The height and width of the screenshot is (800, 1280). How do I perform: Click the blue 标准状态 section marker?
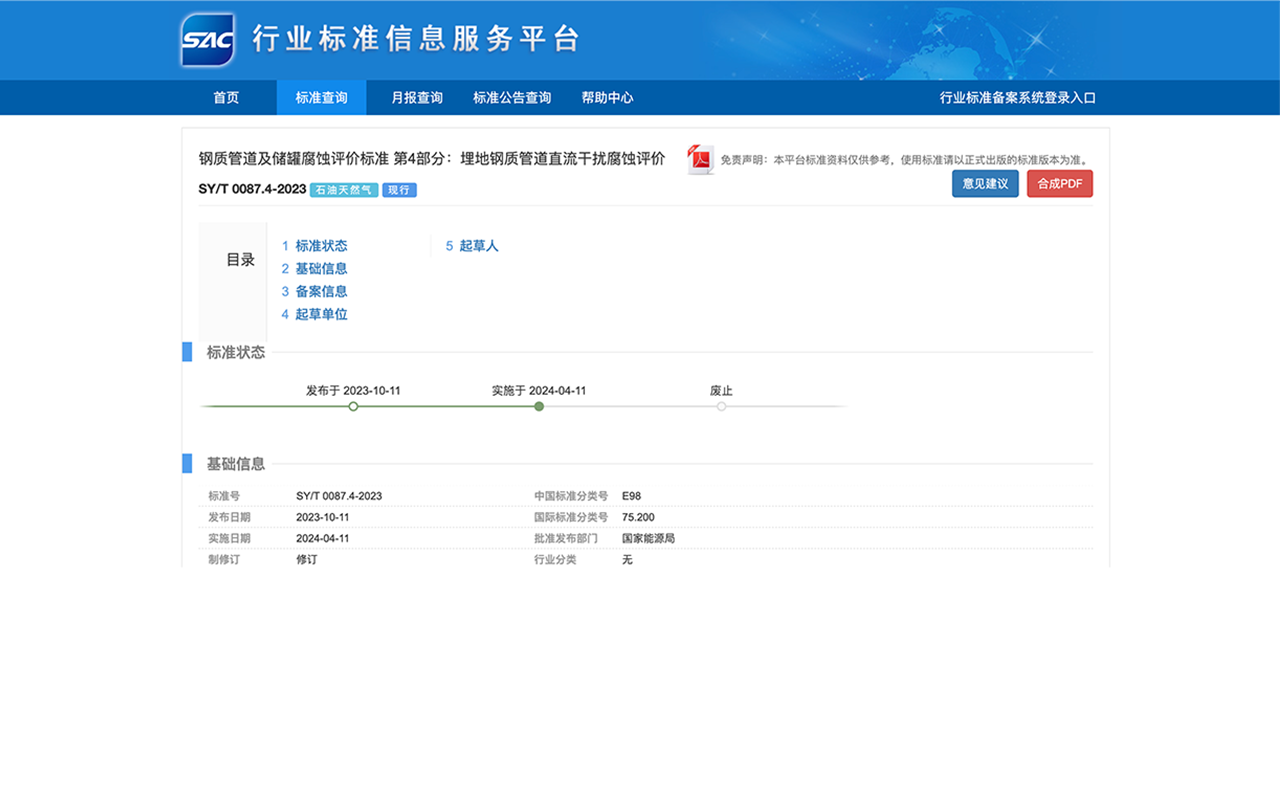pos(186,351)
